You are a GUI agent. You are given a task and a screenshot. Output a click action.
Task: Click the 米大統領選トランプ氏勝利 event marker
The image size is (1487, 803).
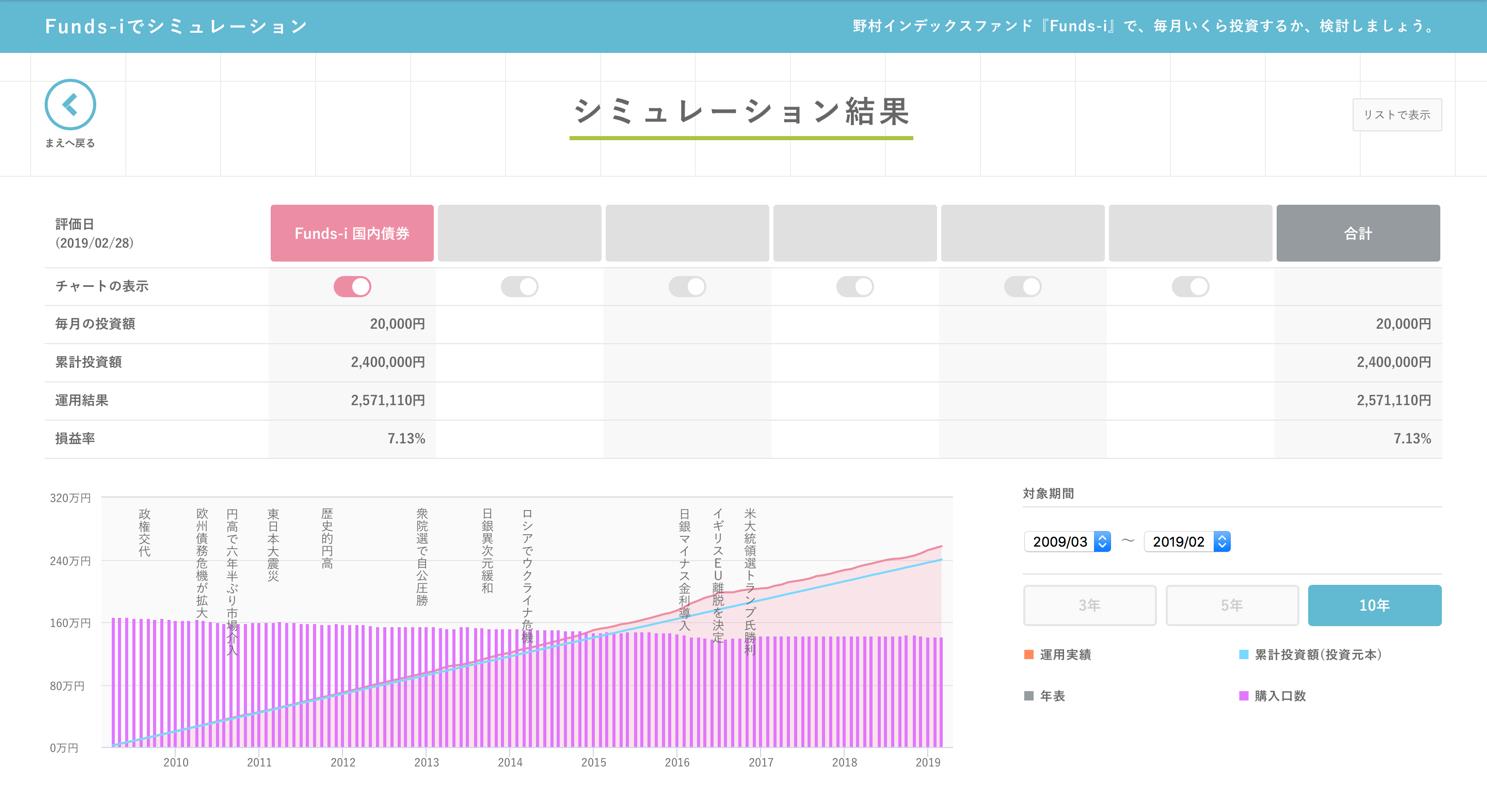click(x=750, y=582)
